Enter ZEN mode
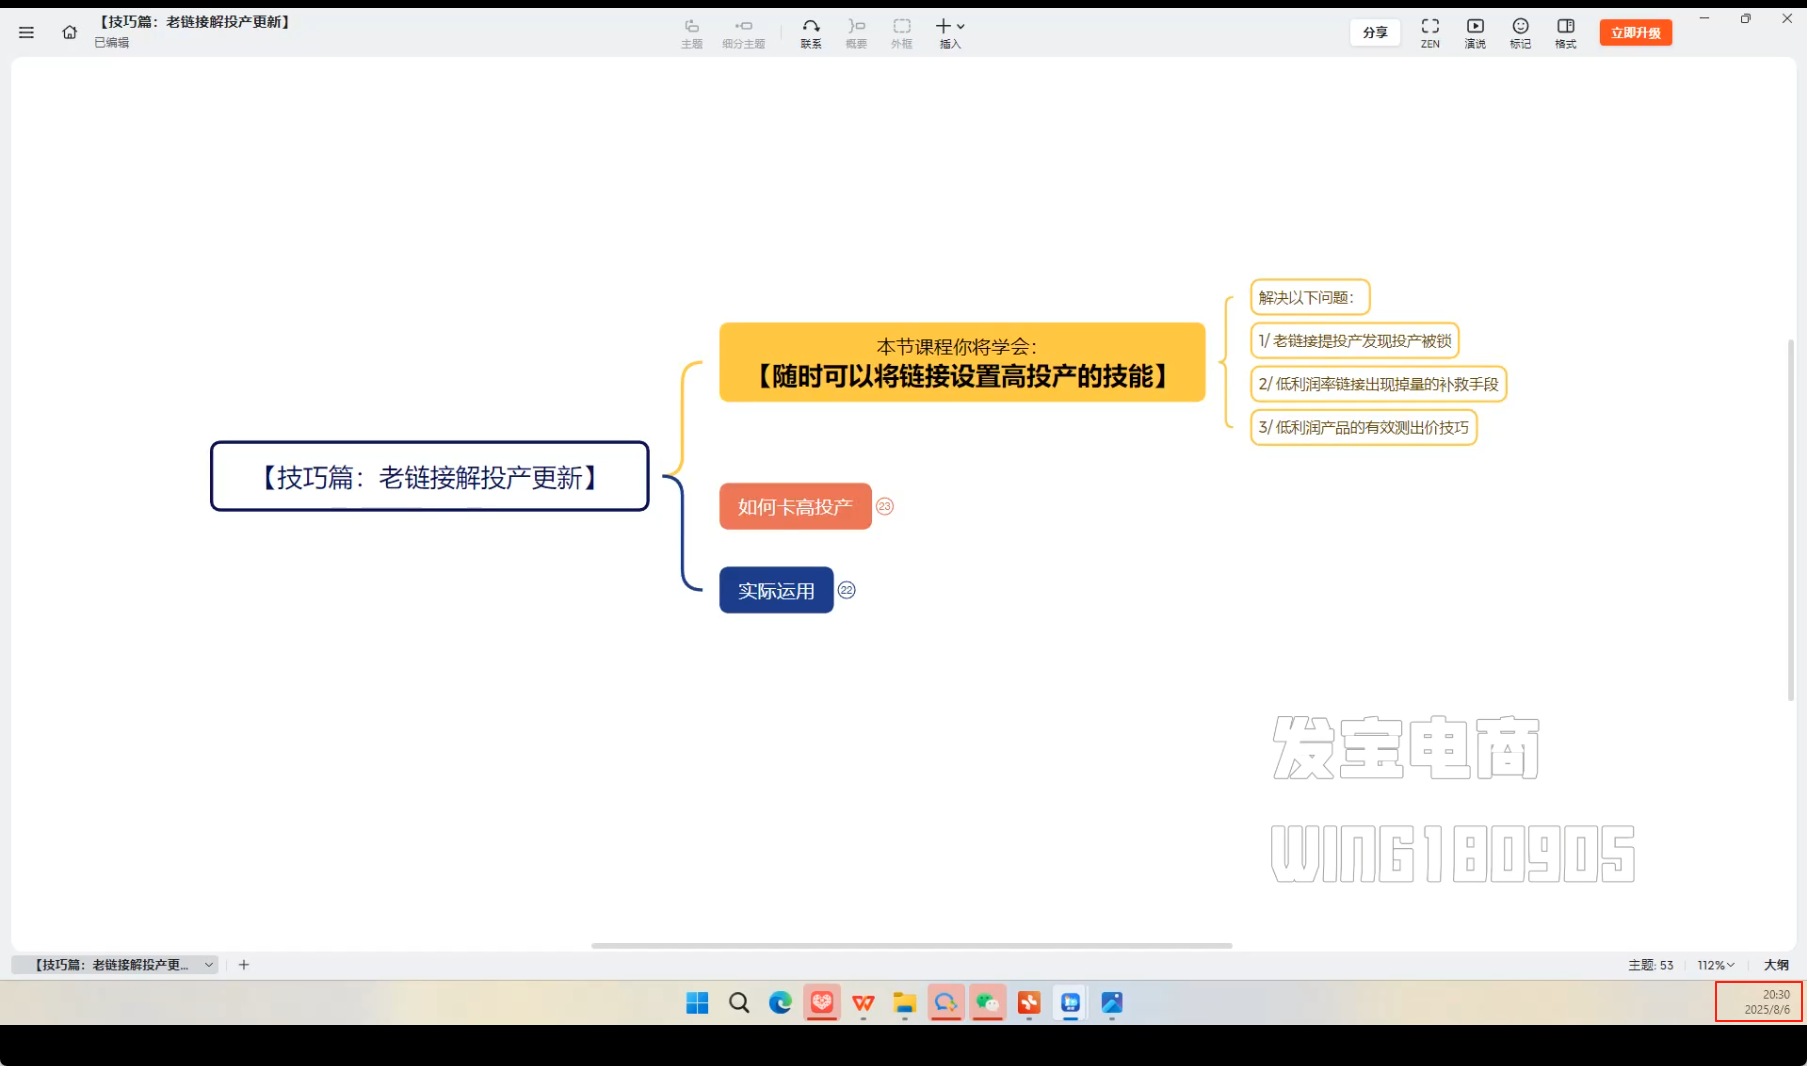The image size is (1807, 1066). [1430, 33]
